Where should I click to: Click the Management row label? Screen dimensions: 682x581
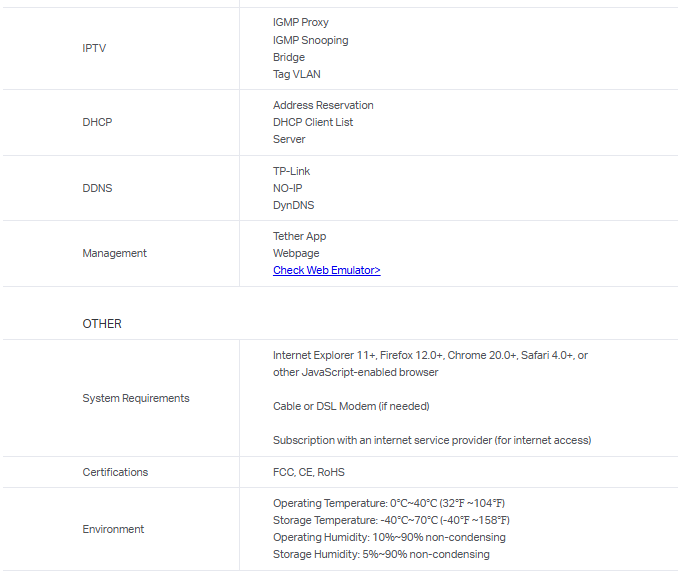tap(114, 253)
